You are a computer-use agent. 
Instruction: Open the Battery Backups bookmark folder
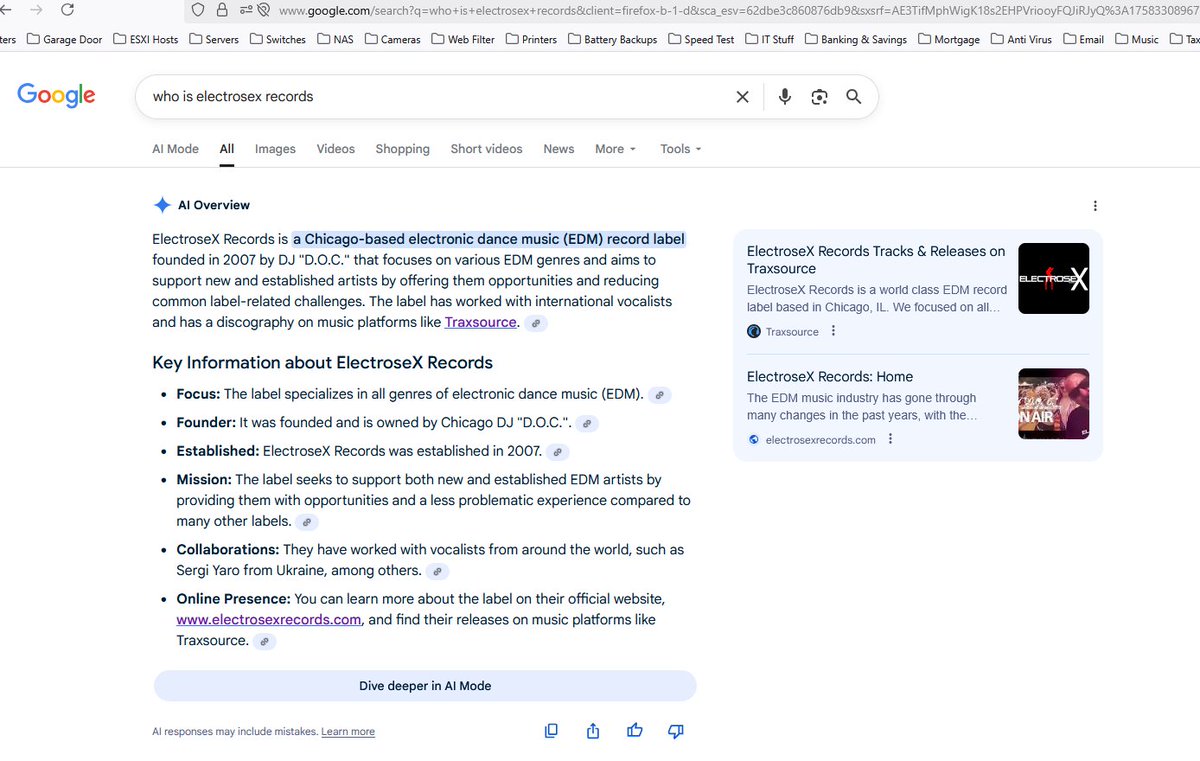pyautogui.click(x=613, y=39)
